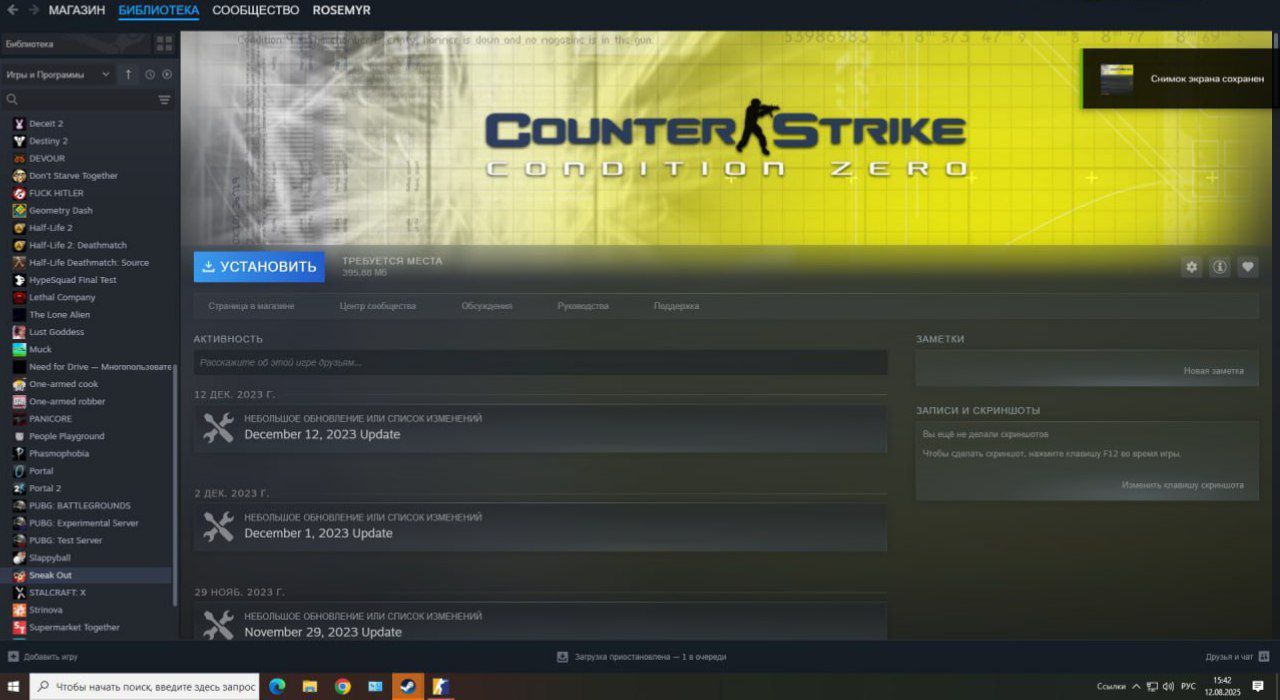The height and width of the screenshot is (700, 1280).
Task: Click the game list scrollbar
Action: 176,485
